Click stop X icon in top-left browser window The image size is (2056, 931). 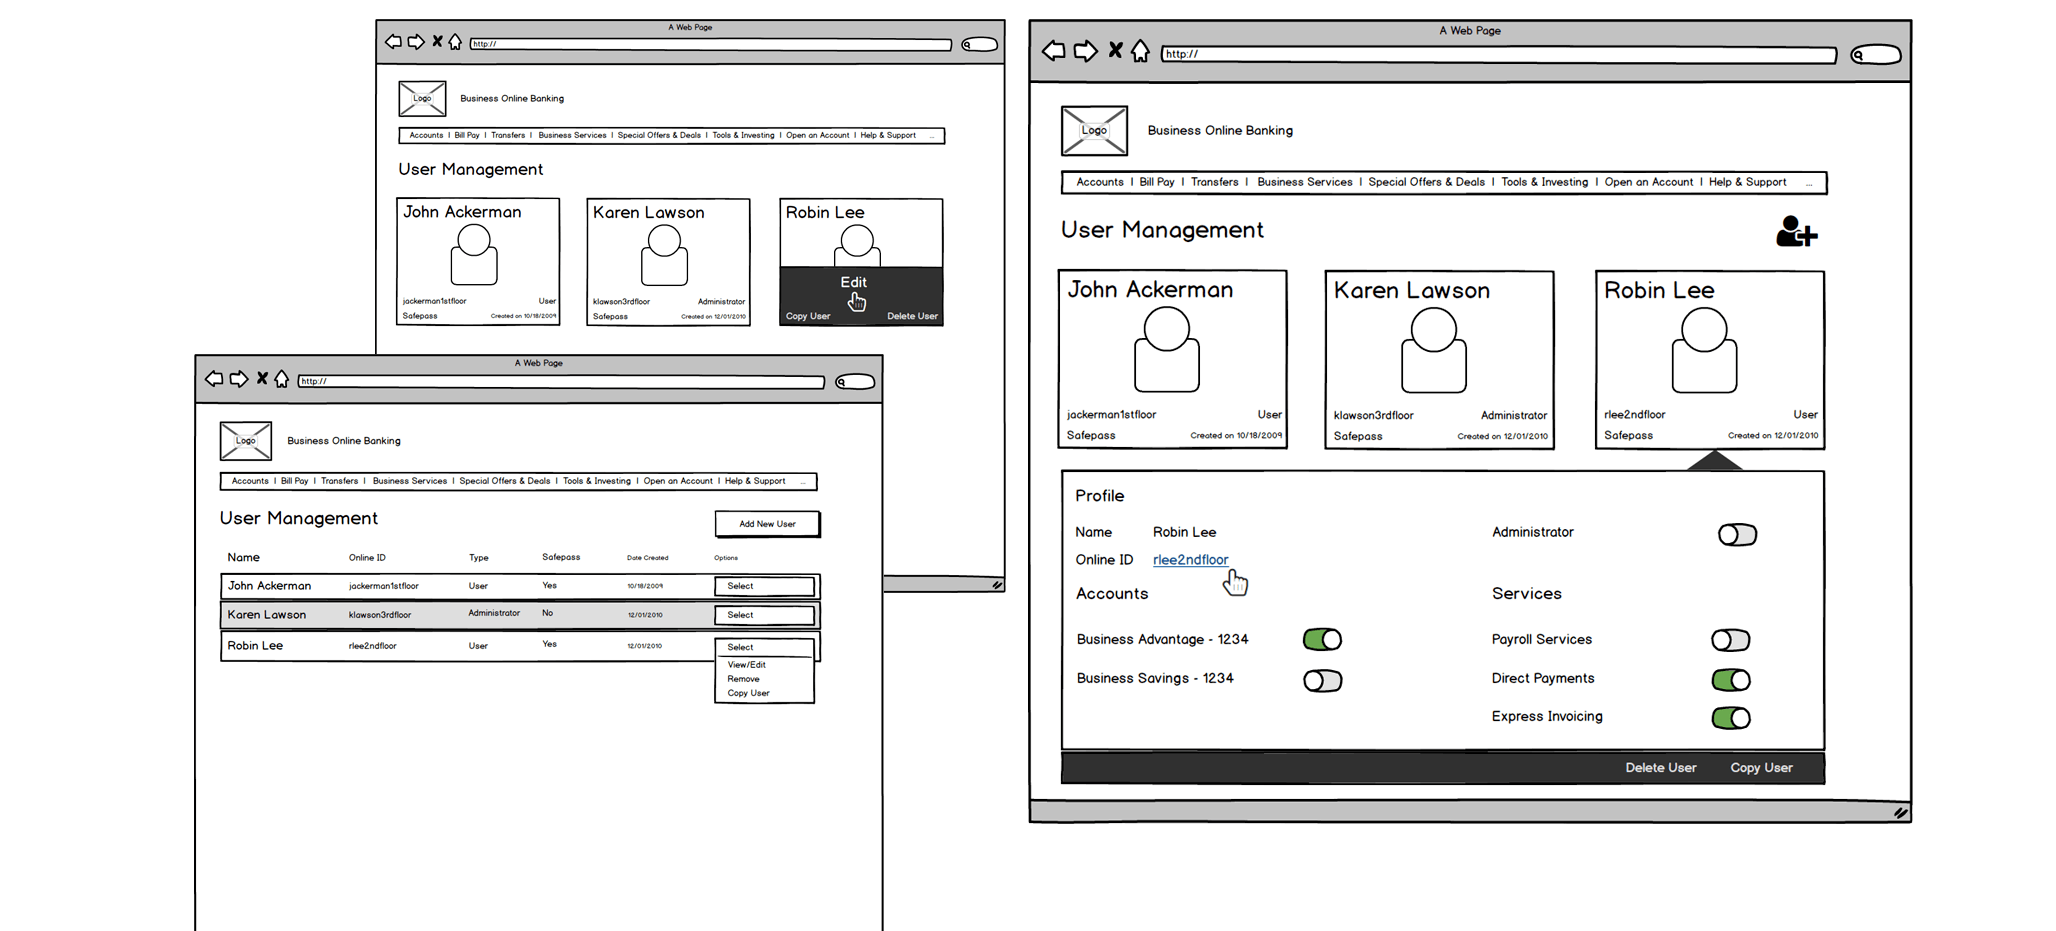tap(437, 41)
